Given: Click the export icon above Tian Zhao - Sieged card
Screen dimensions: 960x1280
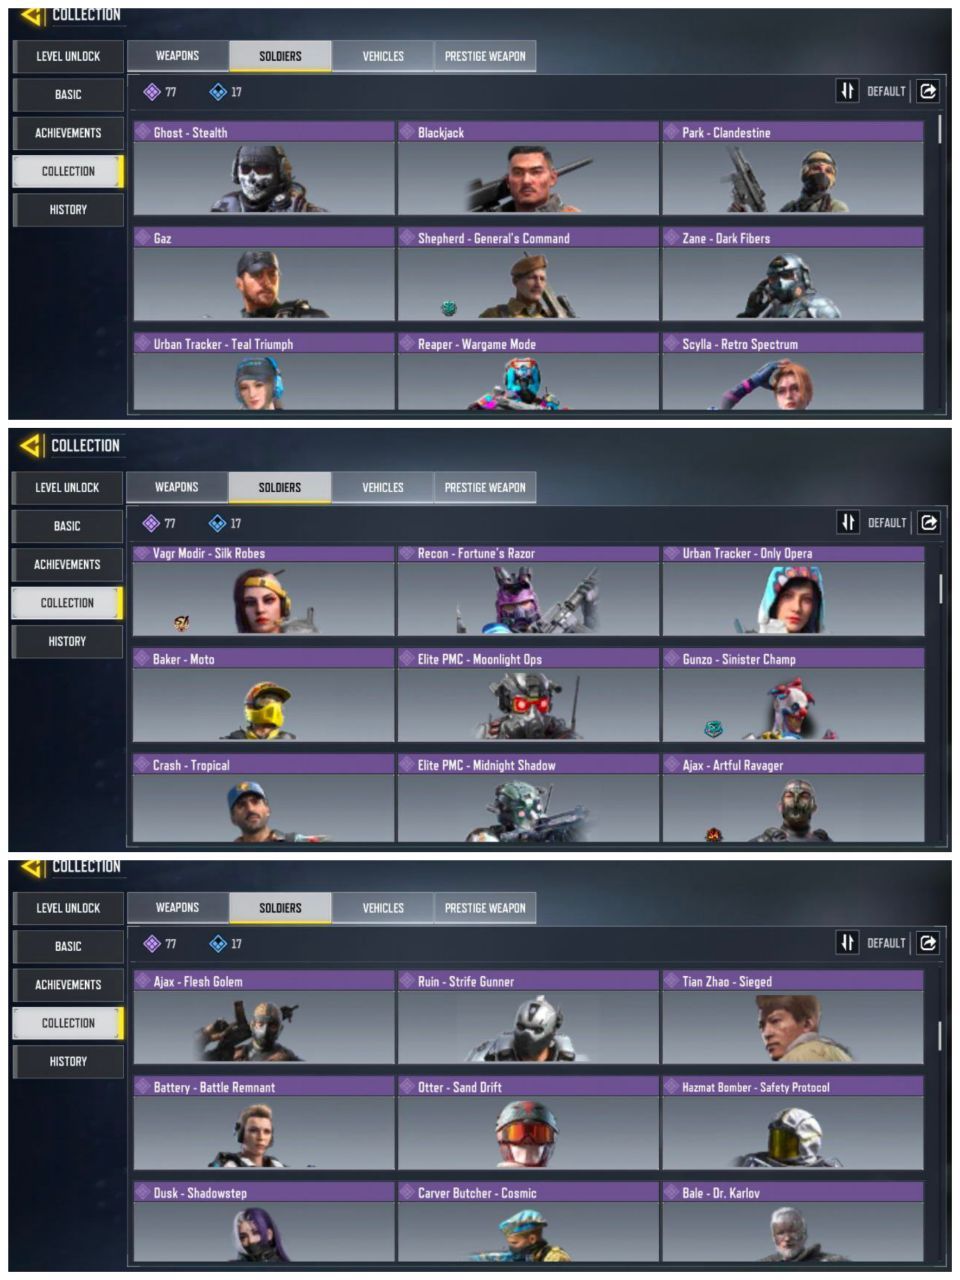Looking at the screenshot, I should 928,942.
